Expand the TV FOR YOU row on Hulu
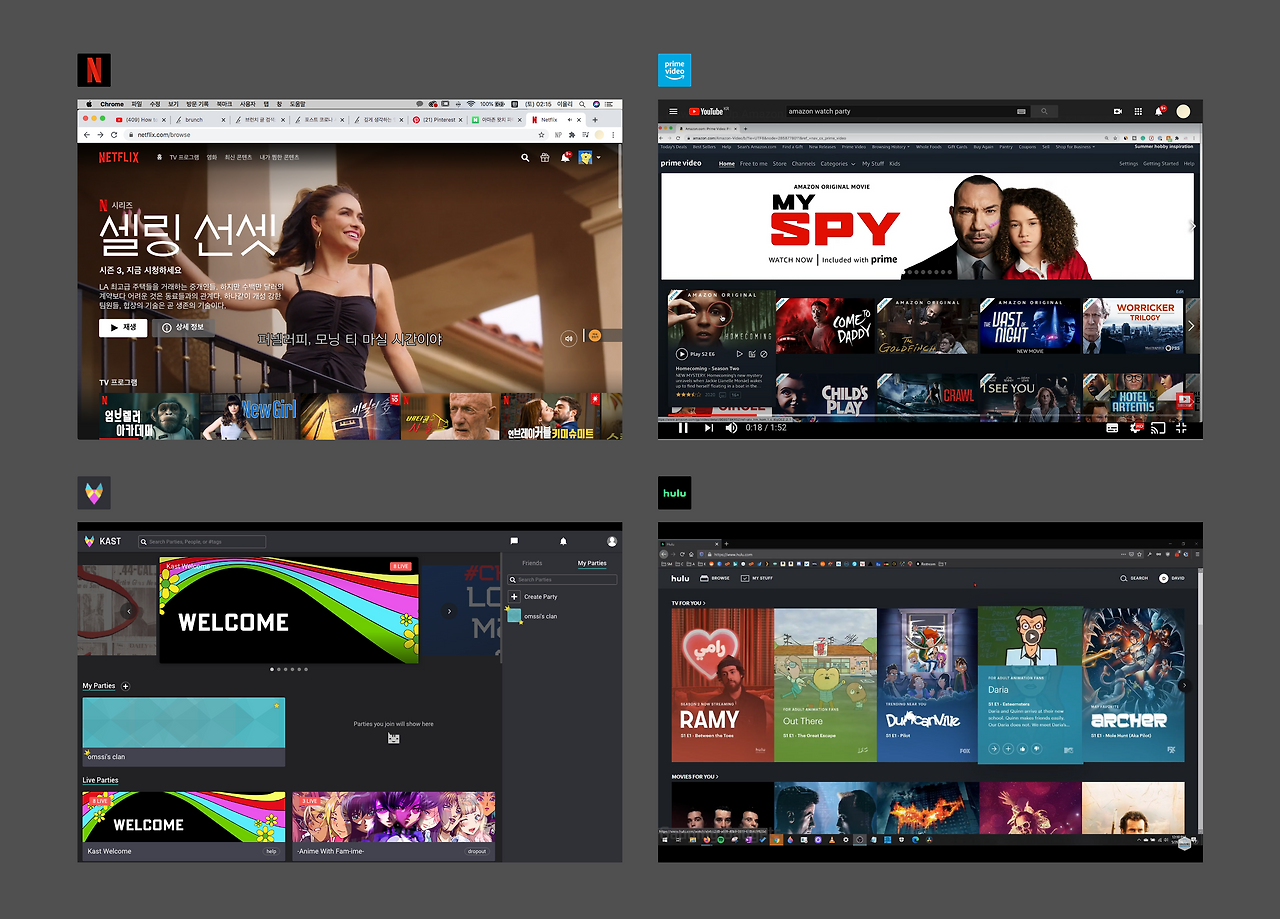The height and width of the screenshot is (919, 1280). [688, 603]
